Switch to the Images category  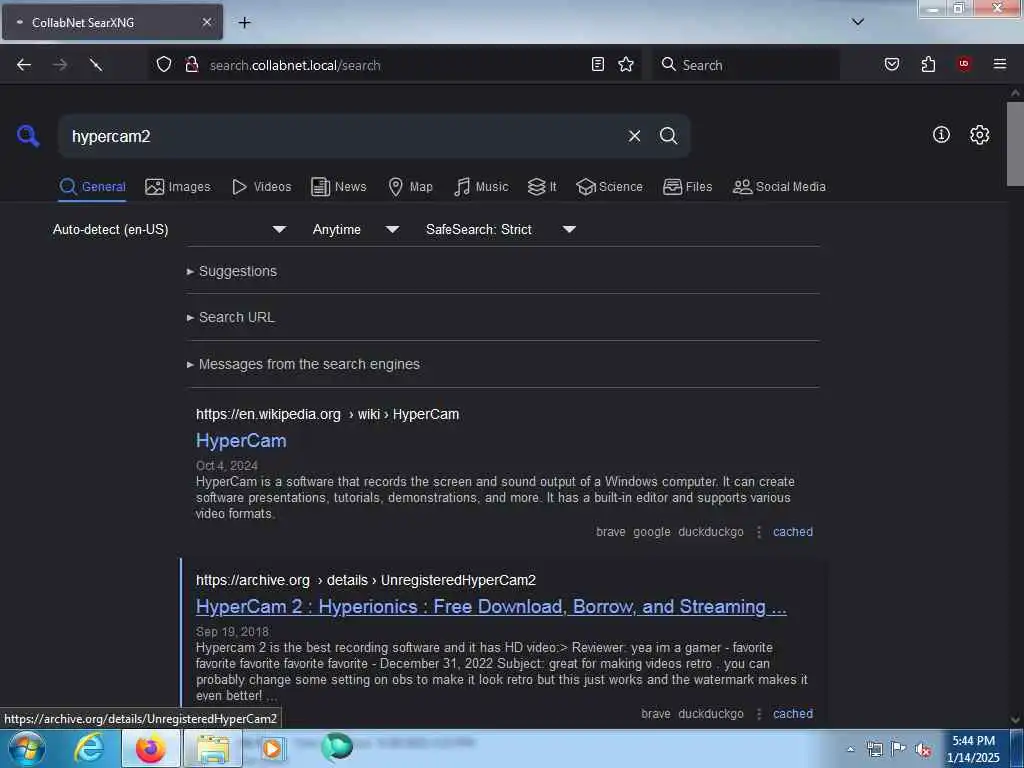[x=178, y=187]
